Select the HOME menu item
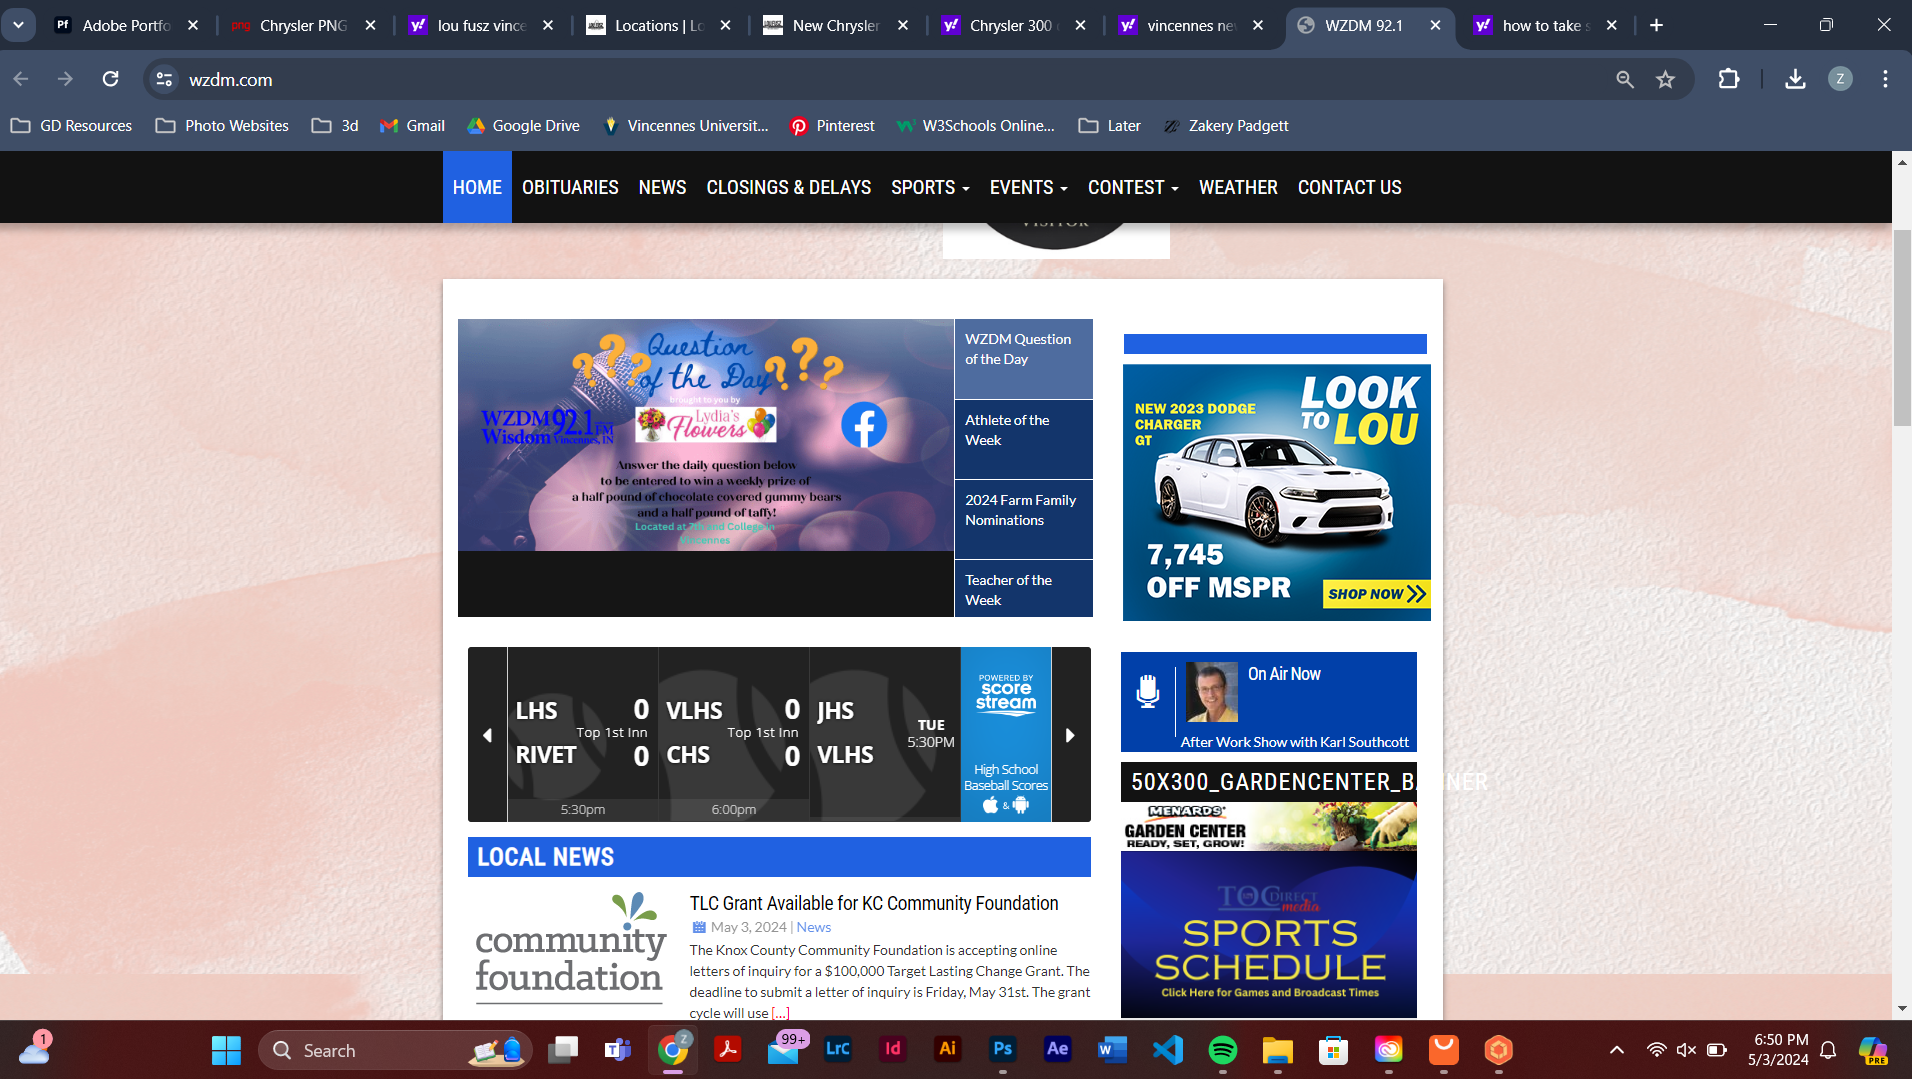This screenshot has height=1079, width=1912. (x=477, y=187)
